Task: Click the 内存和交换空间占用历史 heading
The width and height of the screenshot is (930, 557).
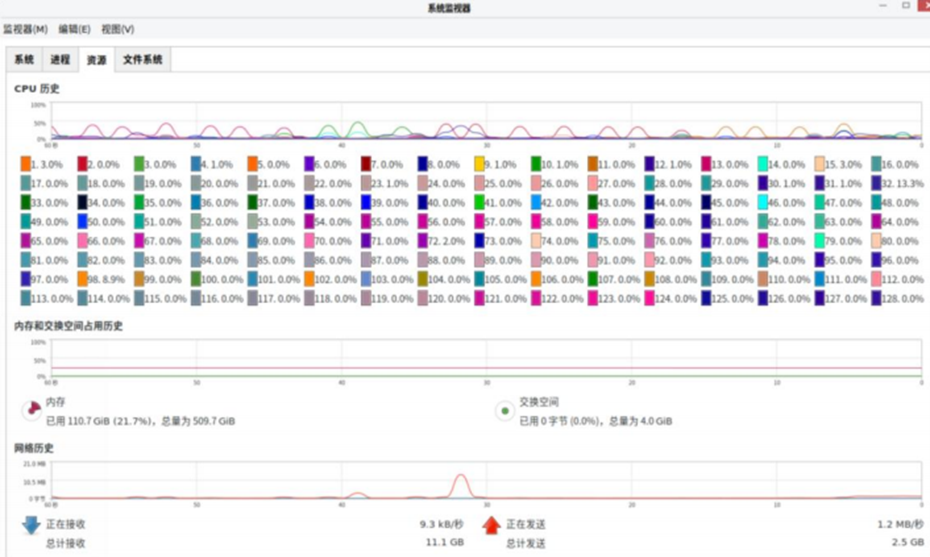Action: pyautogui.click(x=68, y=326)
